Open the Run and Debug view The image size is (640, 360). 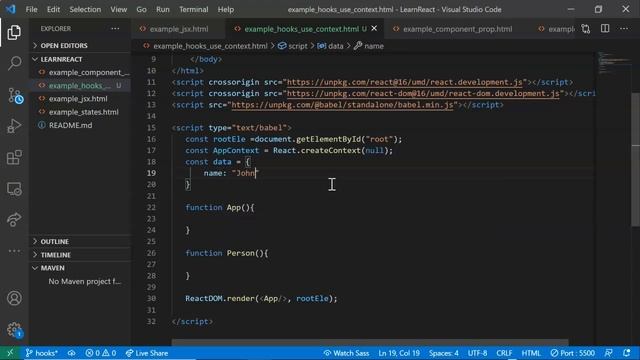pyautogui.click(x=14, y=126)
